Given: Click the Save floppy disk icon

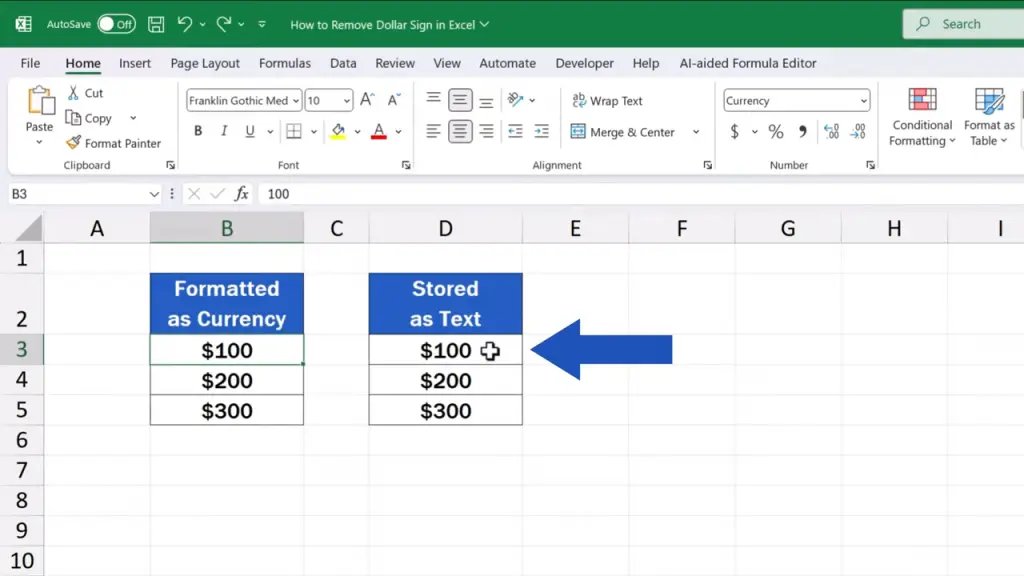Looking at the screenshot, I should tap(156, 24).
